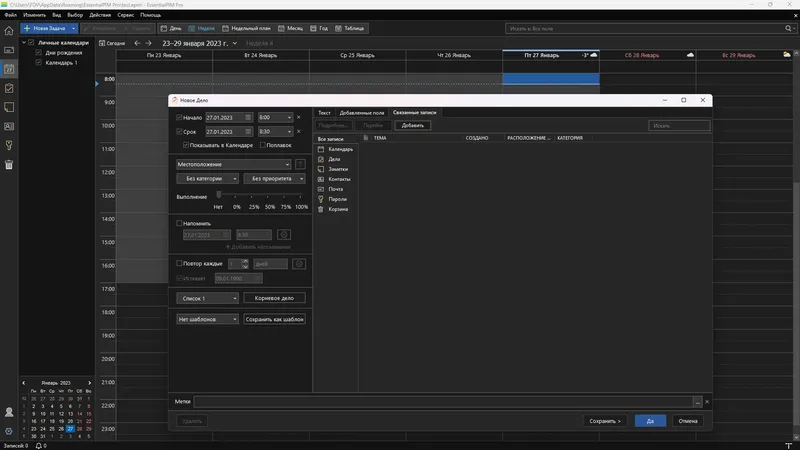The width and height of the screenshot is (800, 450).
Task: Click the Корневое дело button
Action: [274, 298]
